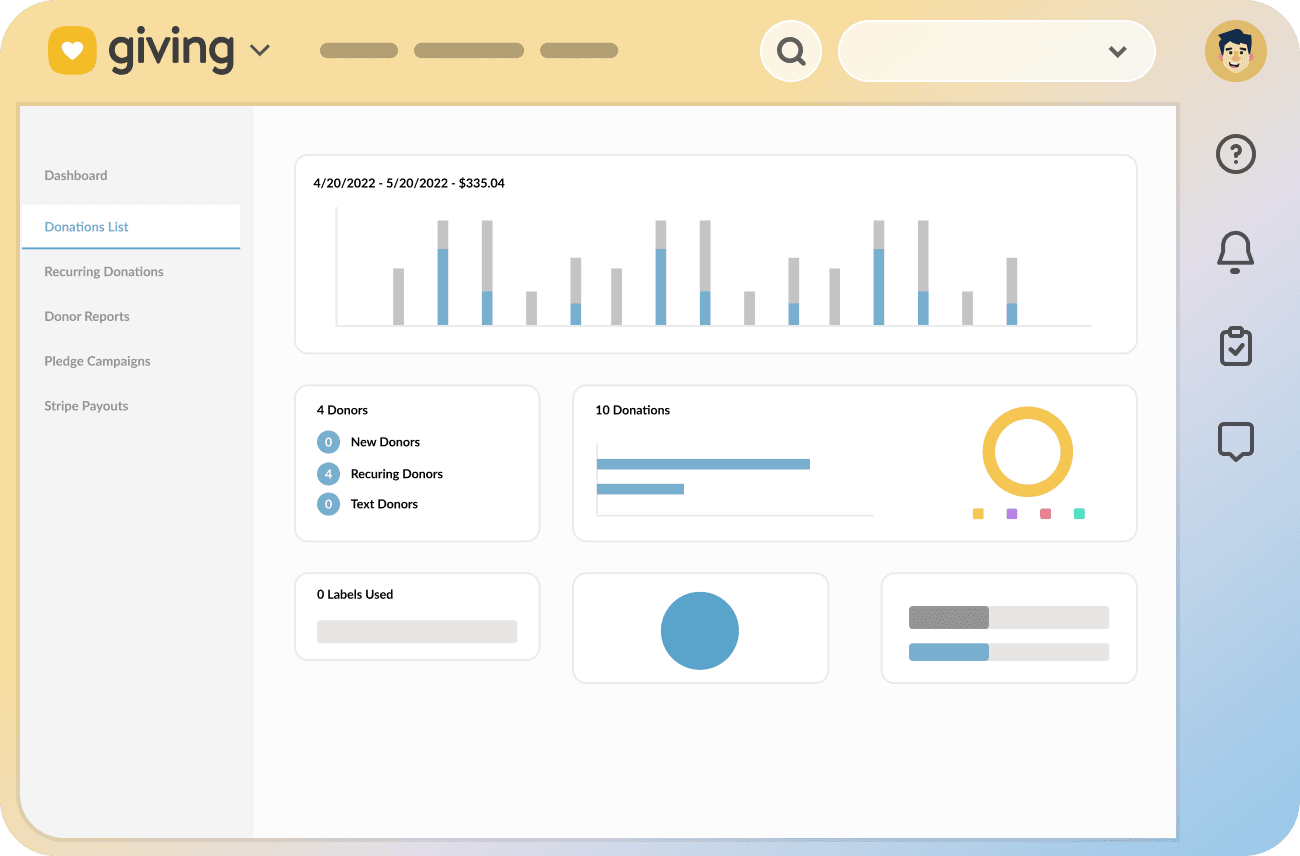Open the search panel
Screen dimensions: 1300x856
[x=791, y=50]
